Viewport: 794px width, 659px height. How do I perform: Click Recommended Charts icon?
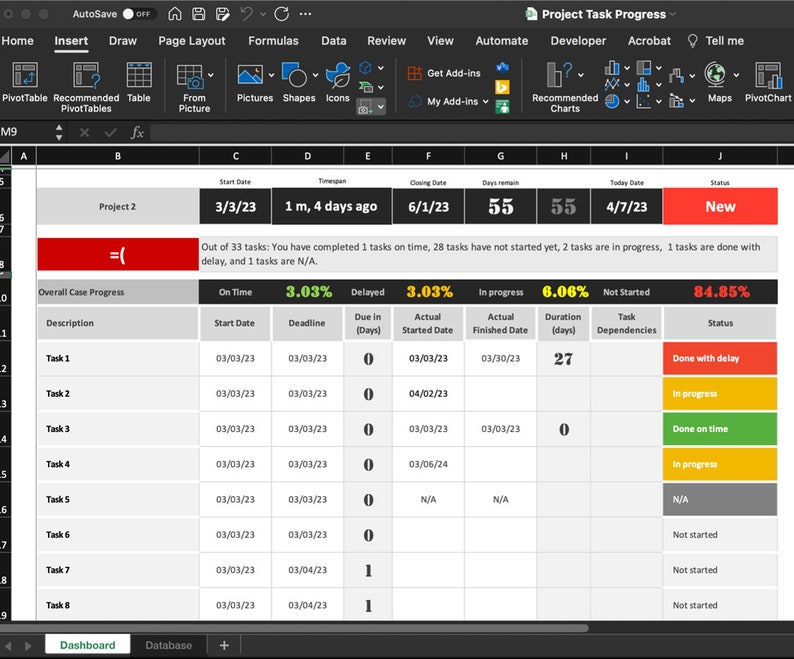(x=565, y=87)
